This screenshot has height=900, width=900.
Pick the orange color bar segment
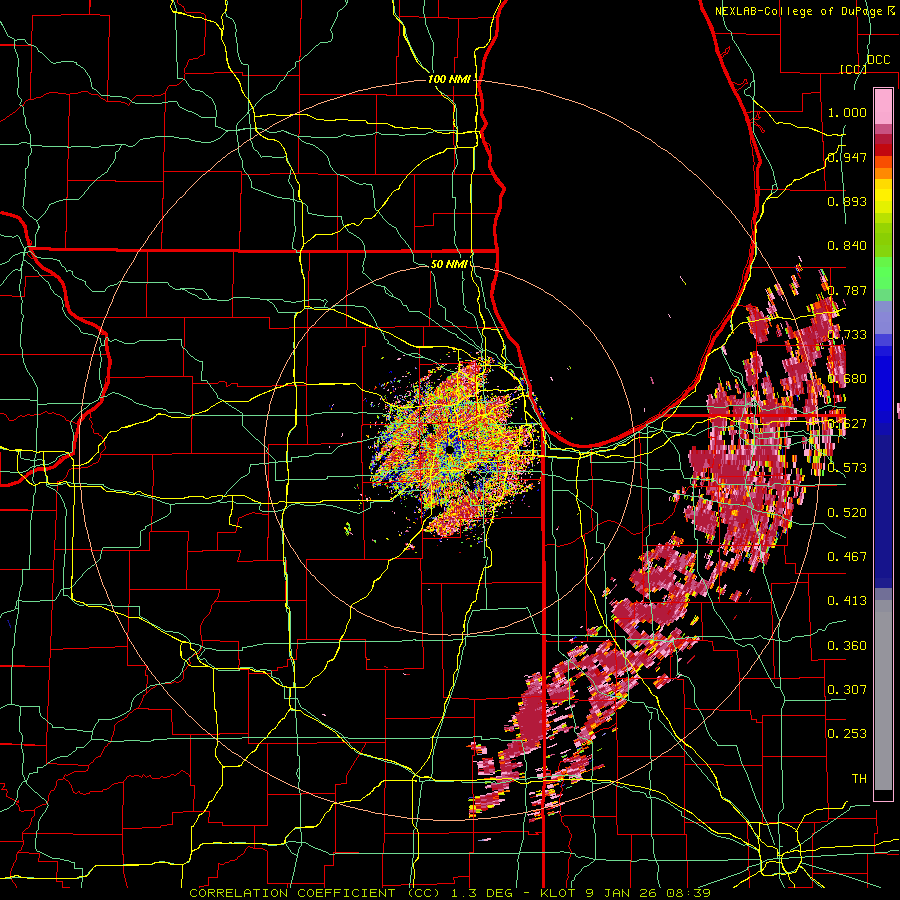point(883,173)
